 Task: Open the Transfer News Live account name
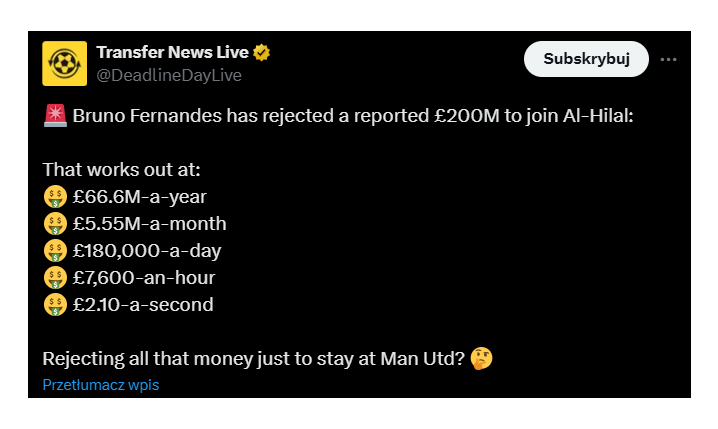pyautogui.click(x=172, y=52)
